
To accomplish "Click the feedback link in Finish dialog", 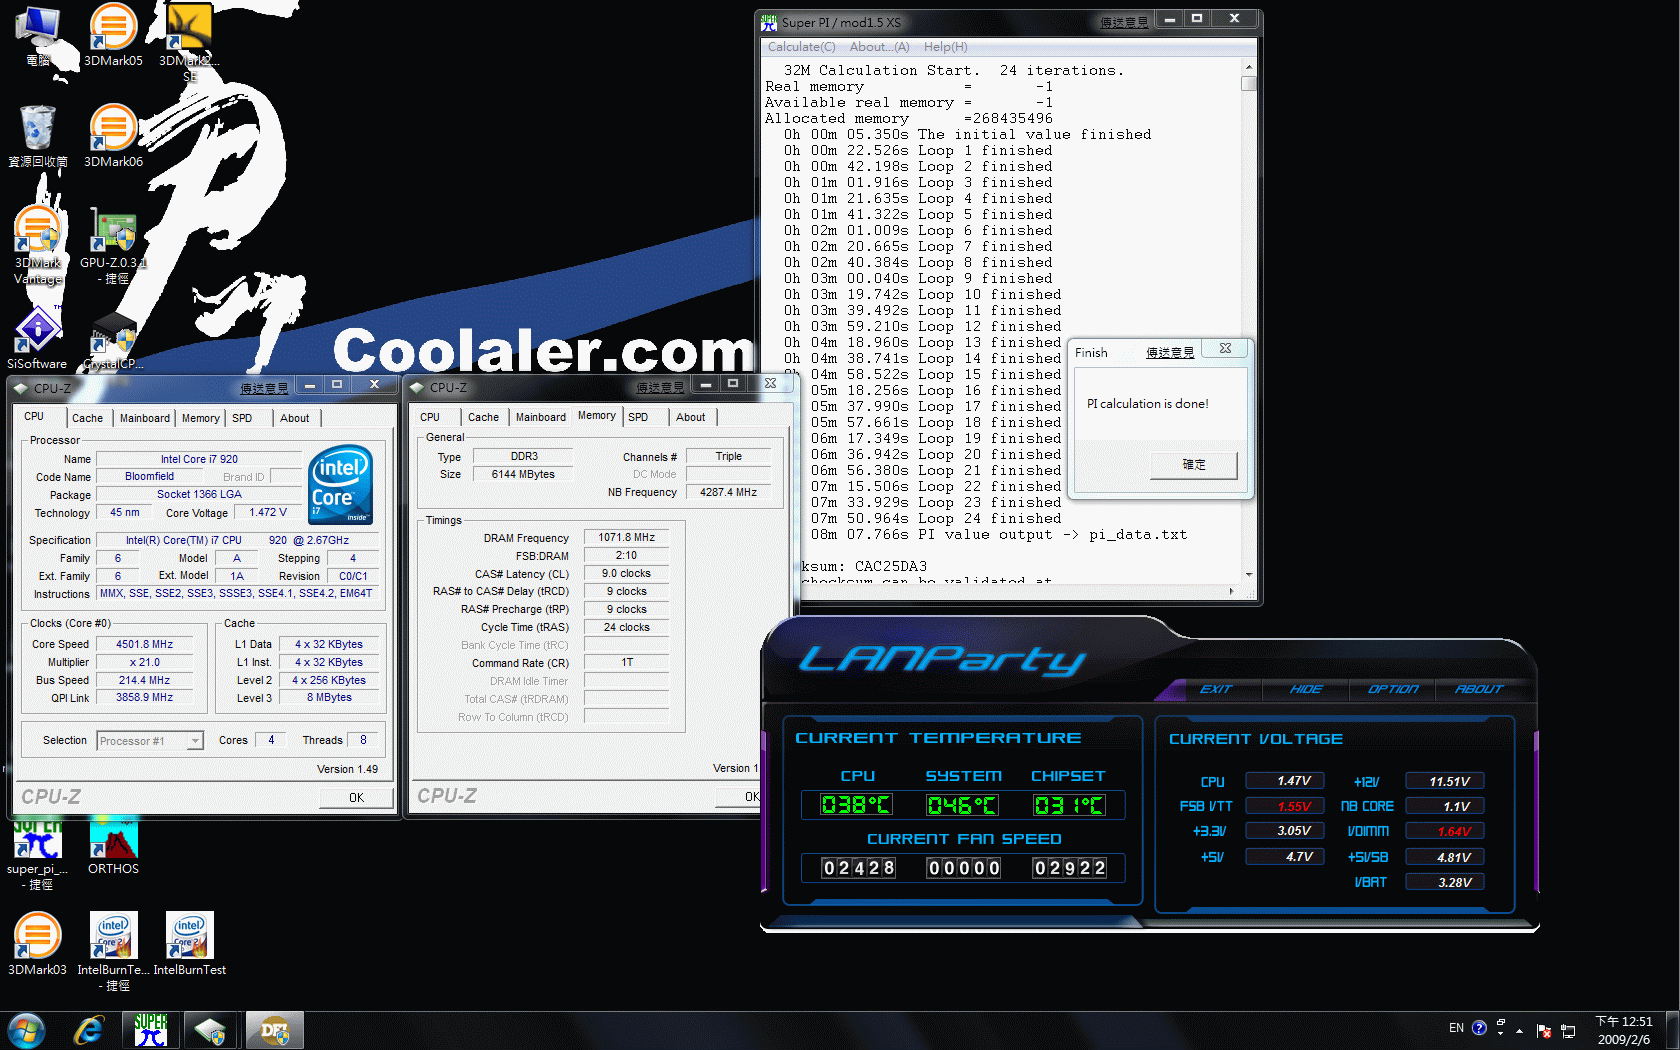I will tap(1170, 352).
